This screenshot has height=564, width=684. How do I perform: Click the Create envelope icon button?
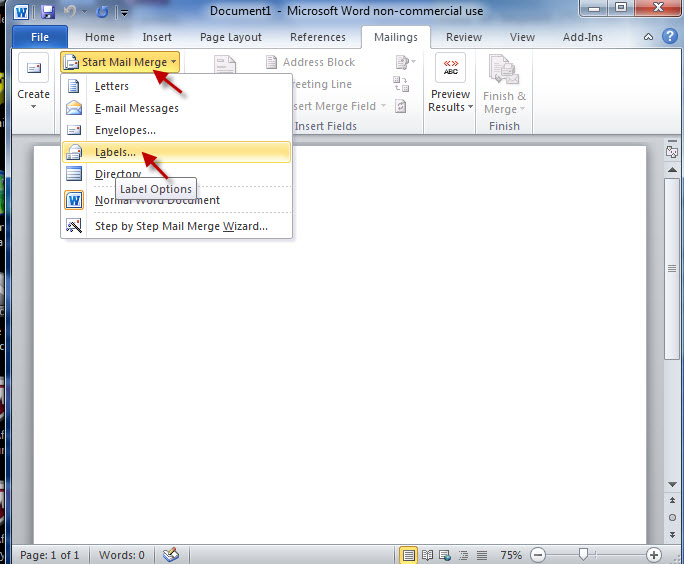pyautogui.click(x=34, y=68)
